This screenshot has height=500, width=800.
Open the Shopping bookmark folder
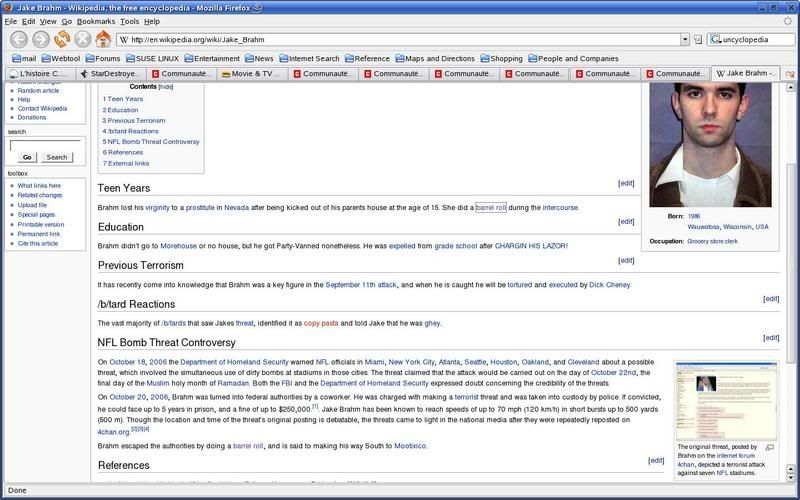point(501,59)
